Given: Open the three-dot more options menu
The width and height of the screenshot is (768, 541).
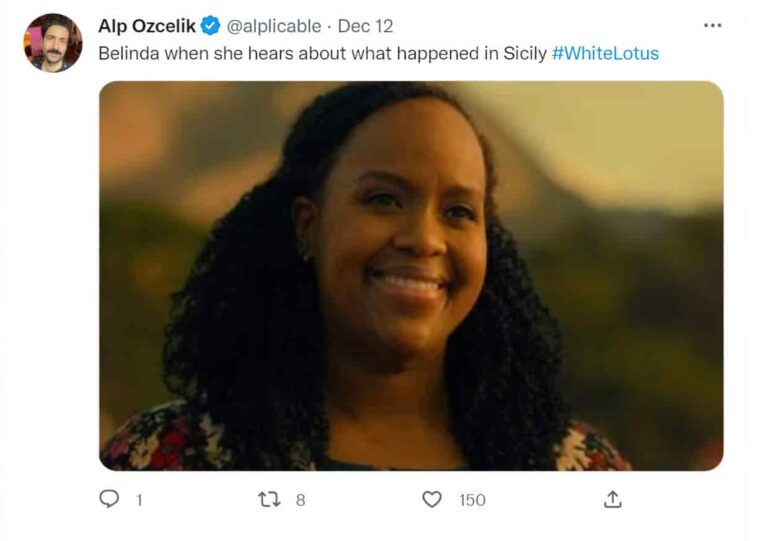Looking at the screenshot, I should point(712,25).
